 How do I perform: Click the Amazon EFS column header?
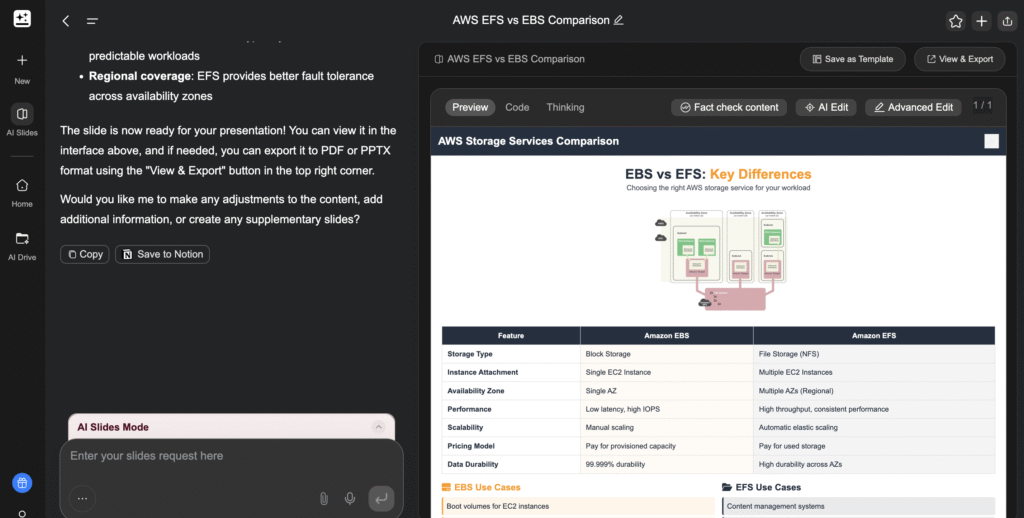coord(874,336)
